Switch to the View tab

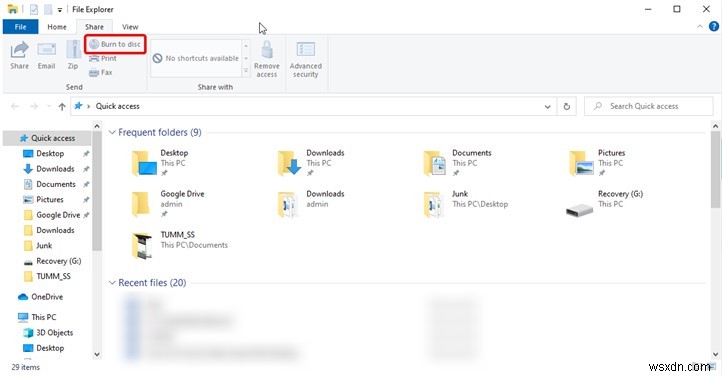click(x=130, y=27)
